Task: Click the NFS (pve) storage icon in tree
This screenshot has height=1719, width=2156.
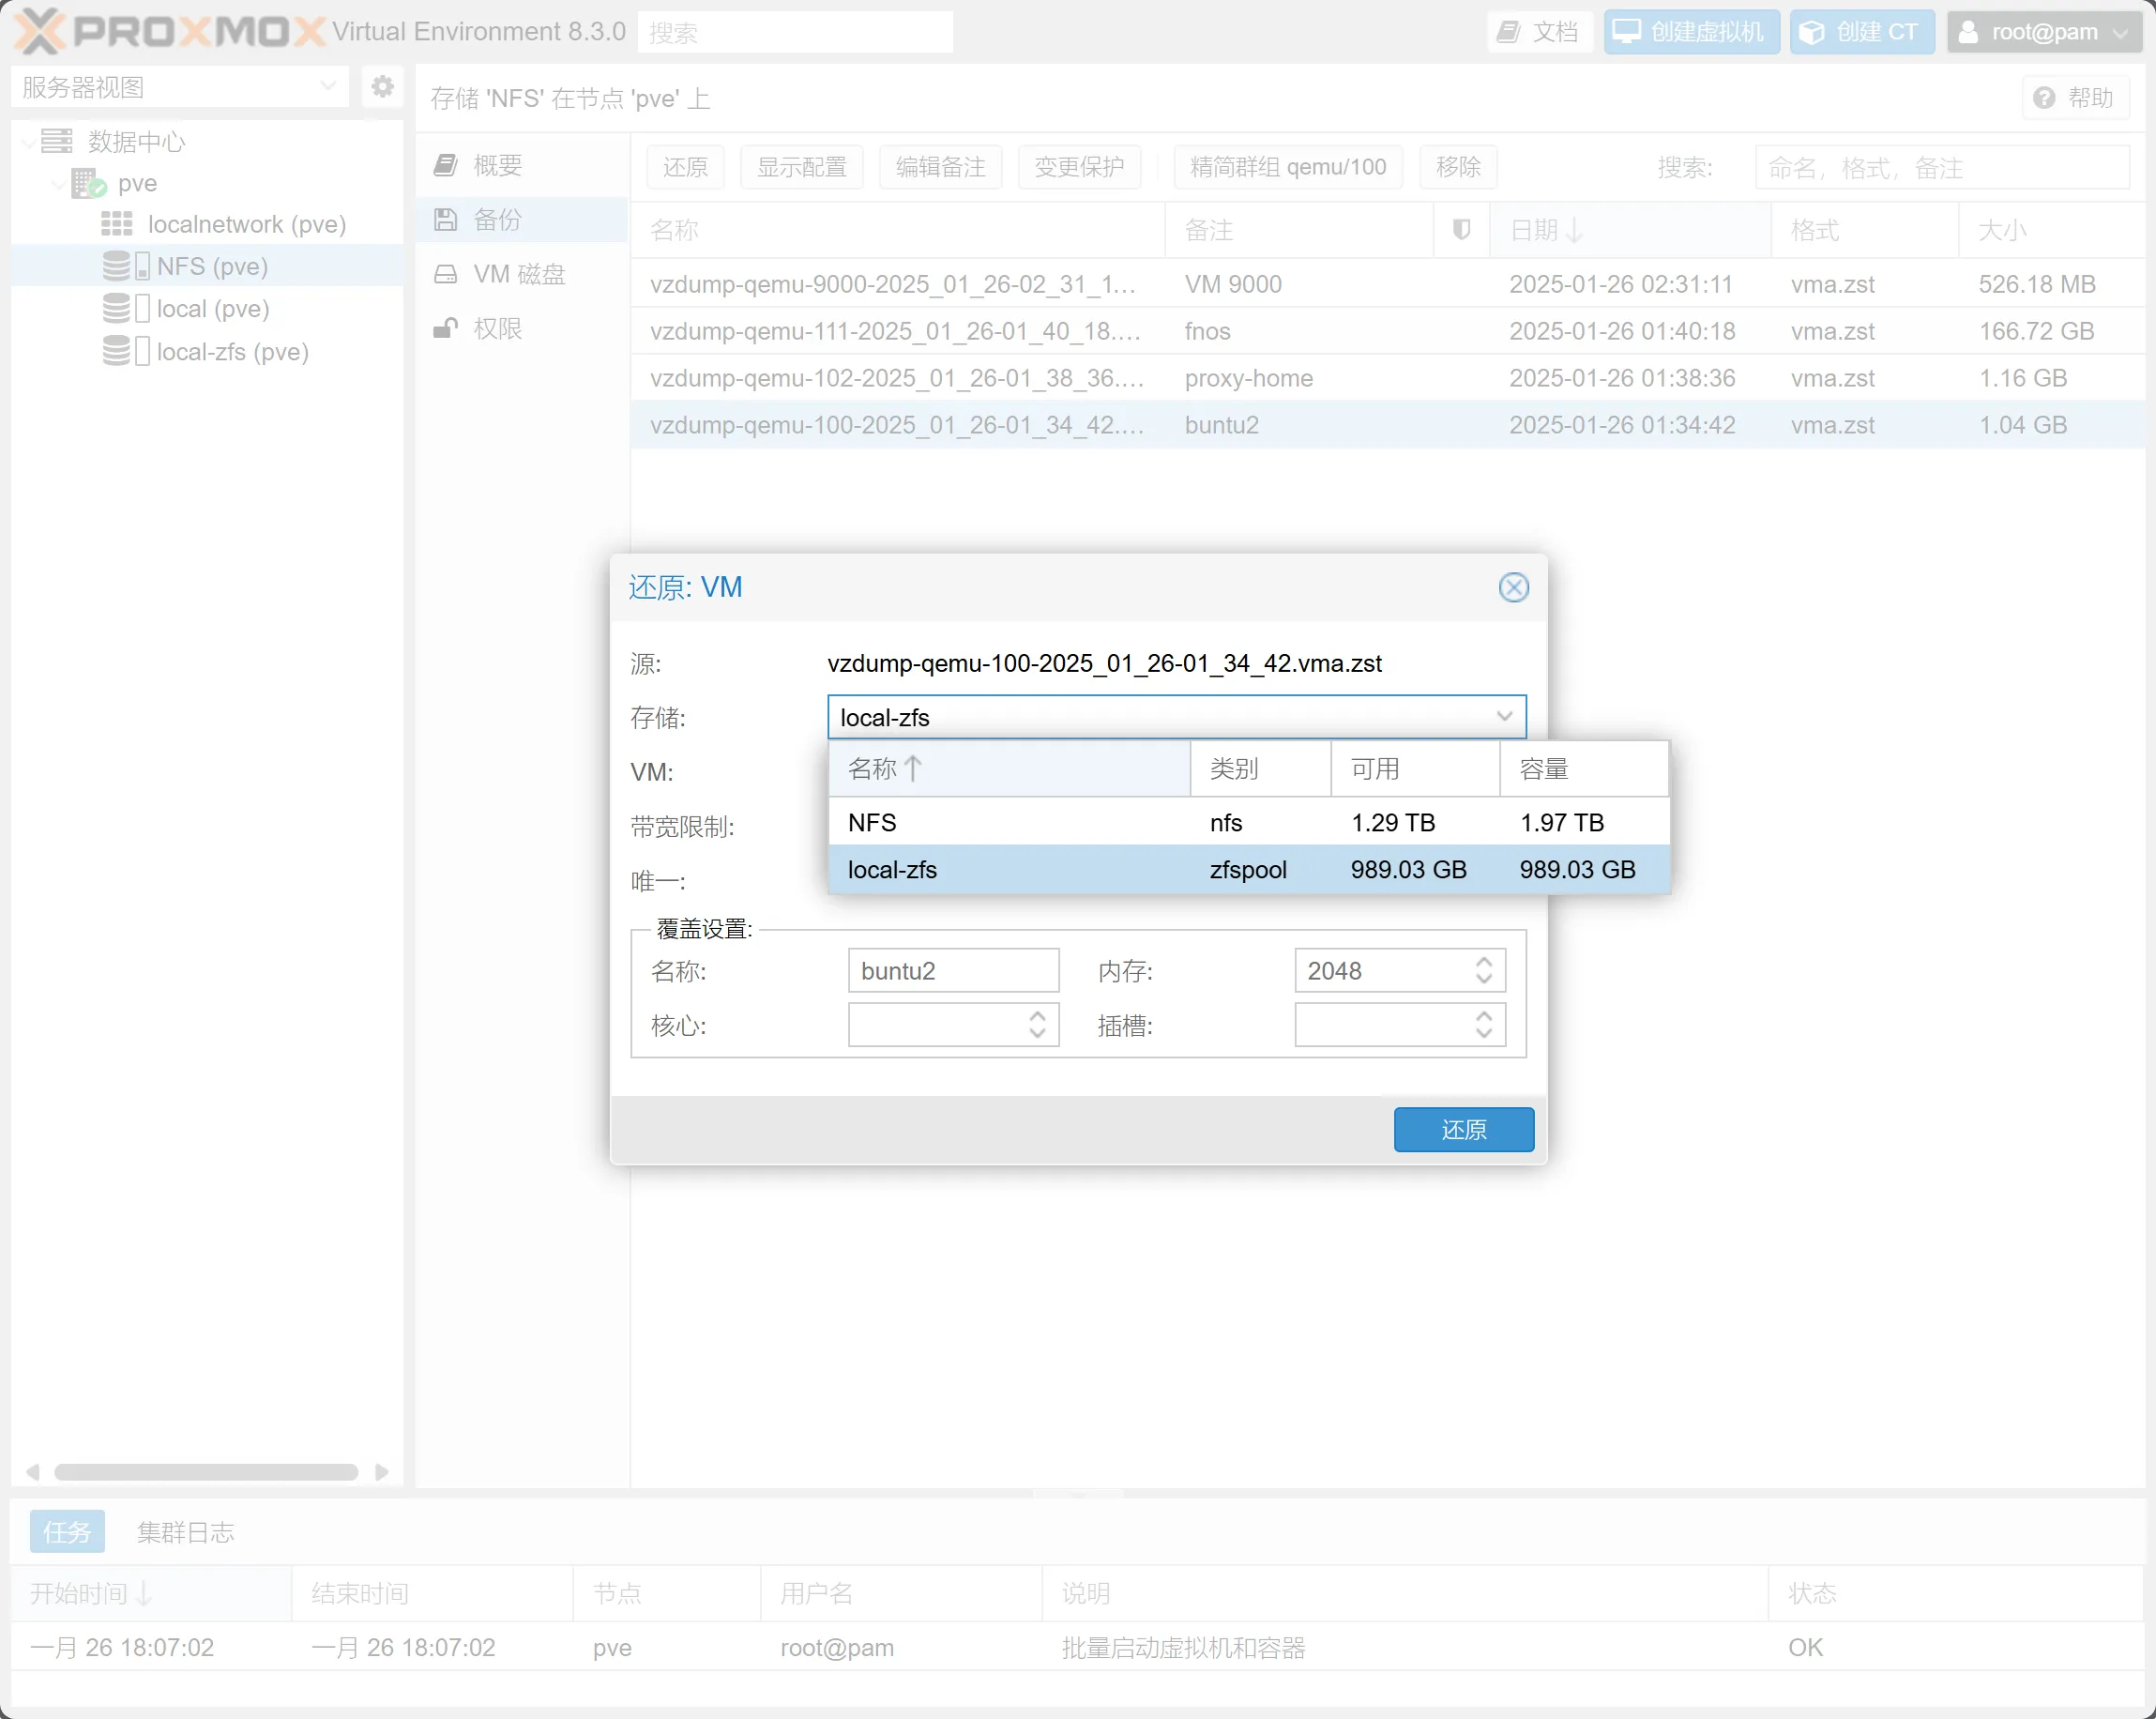Action: (x=117, y=266)
